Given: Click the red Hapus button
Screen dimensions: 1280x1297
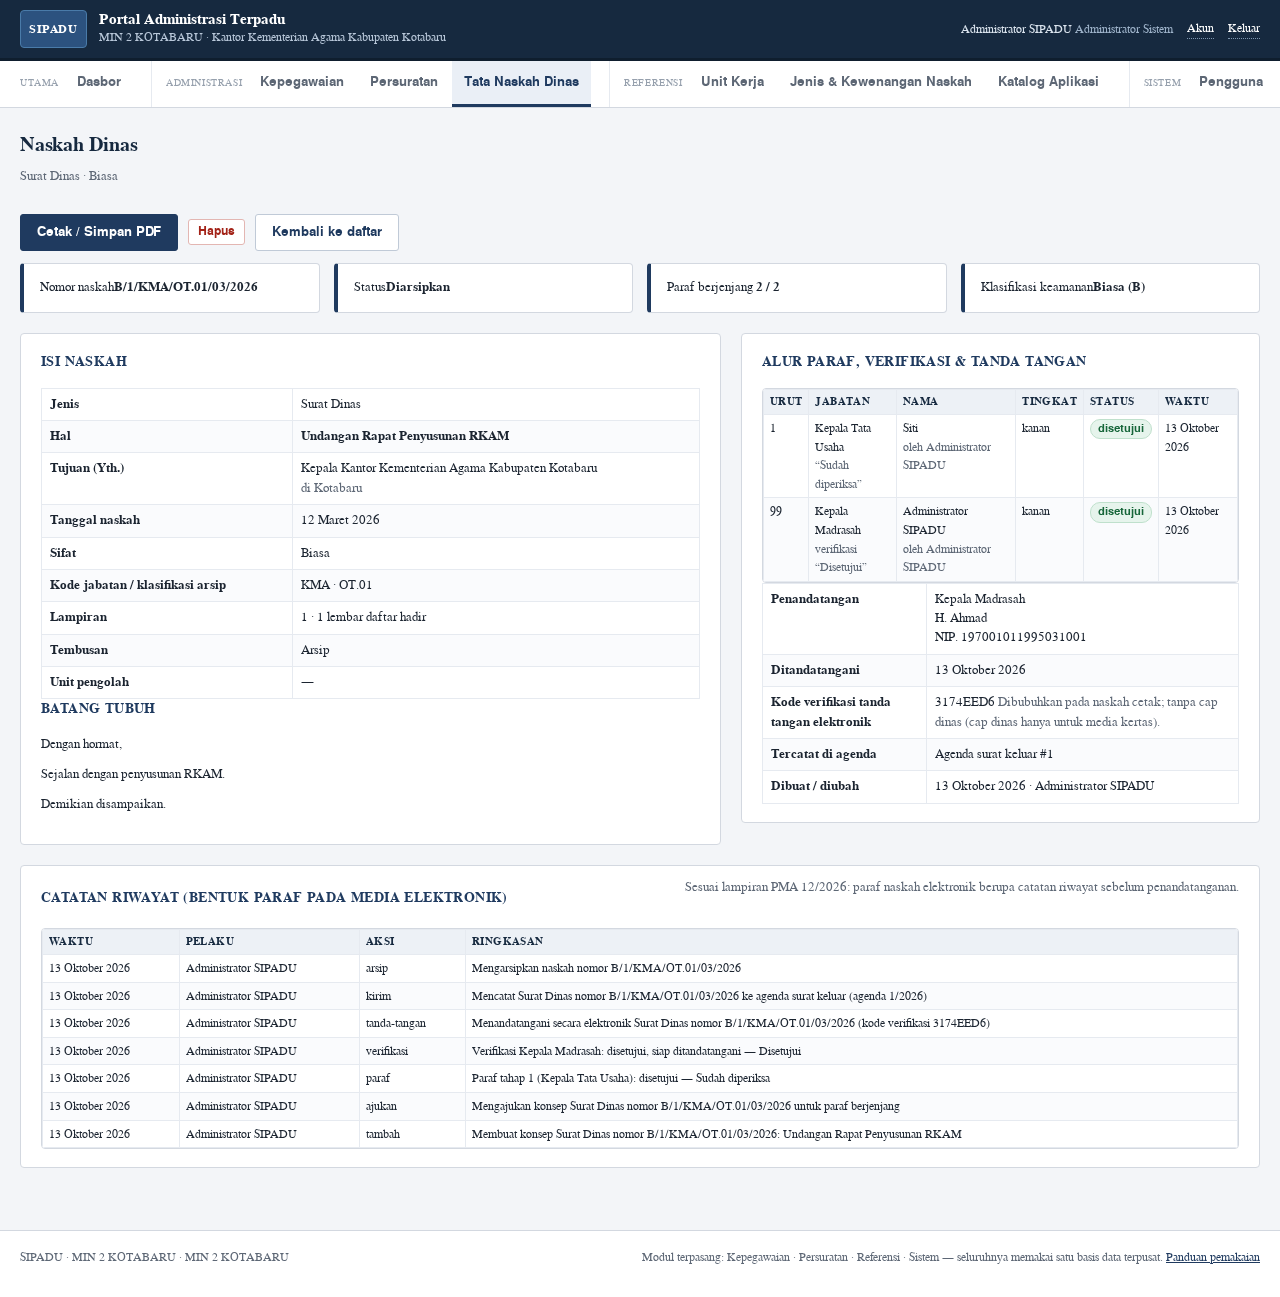Looking at the screenshot, I should (216, 231).
